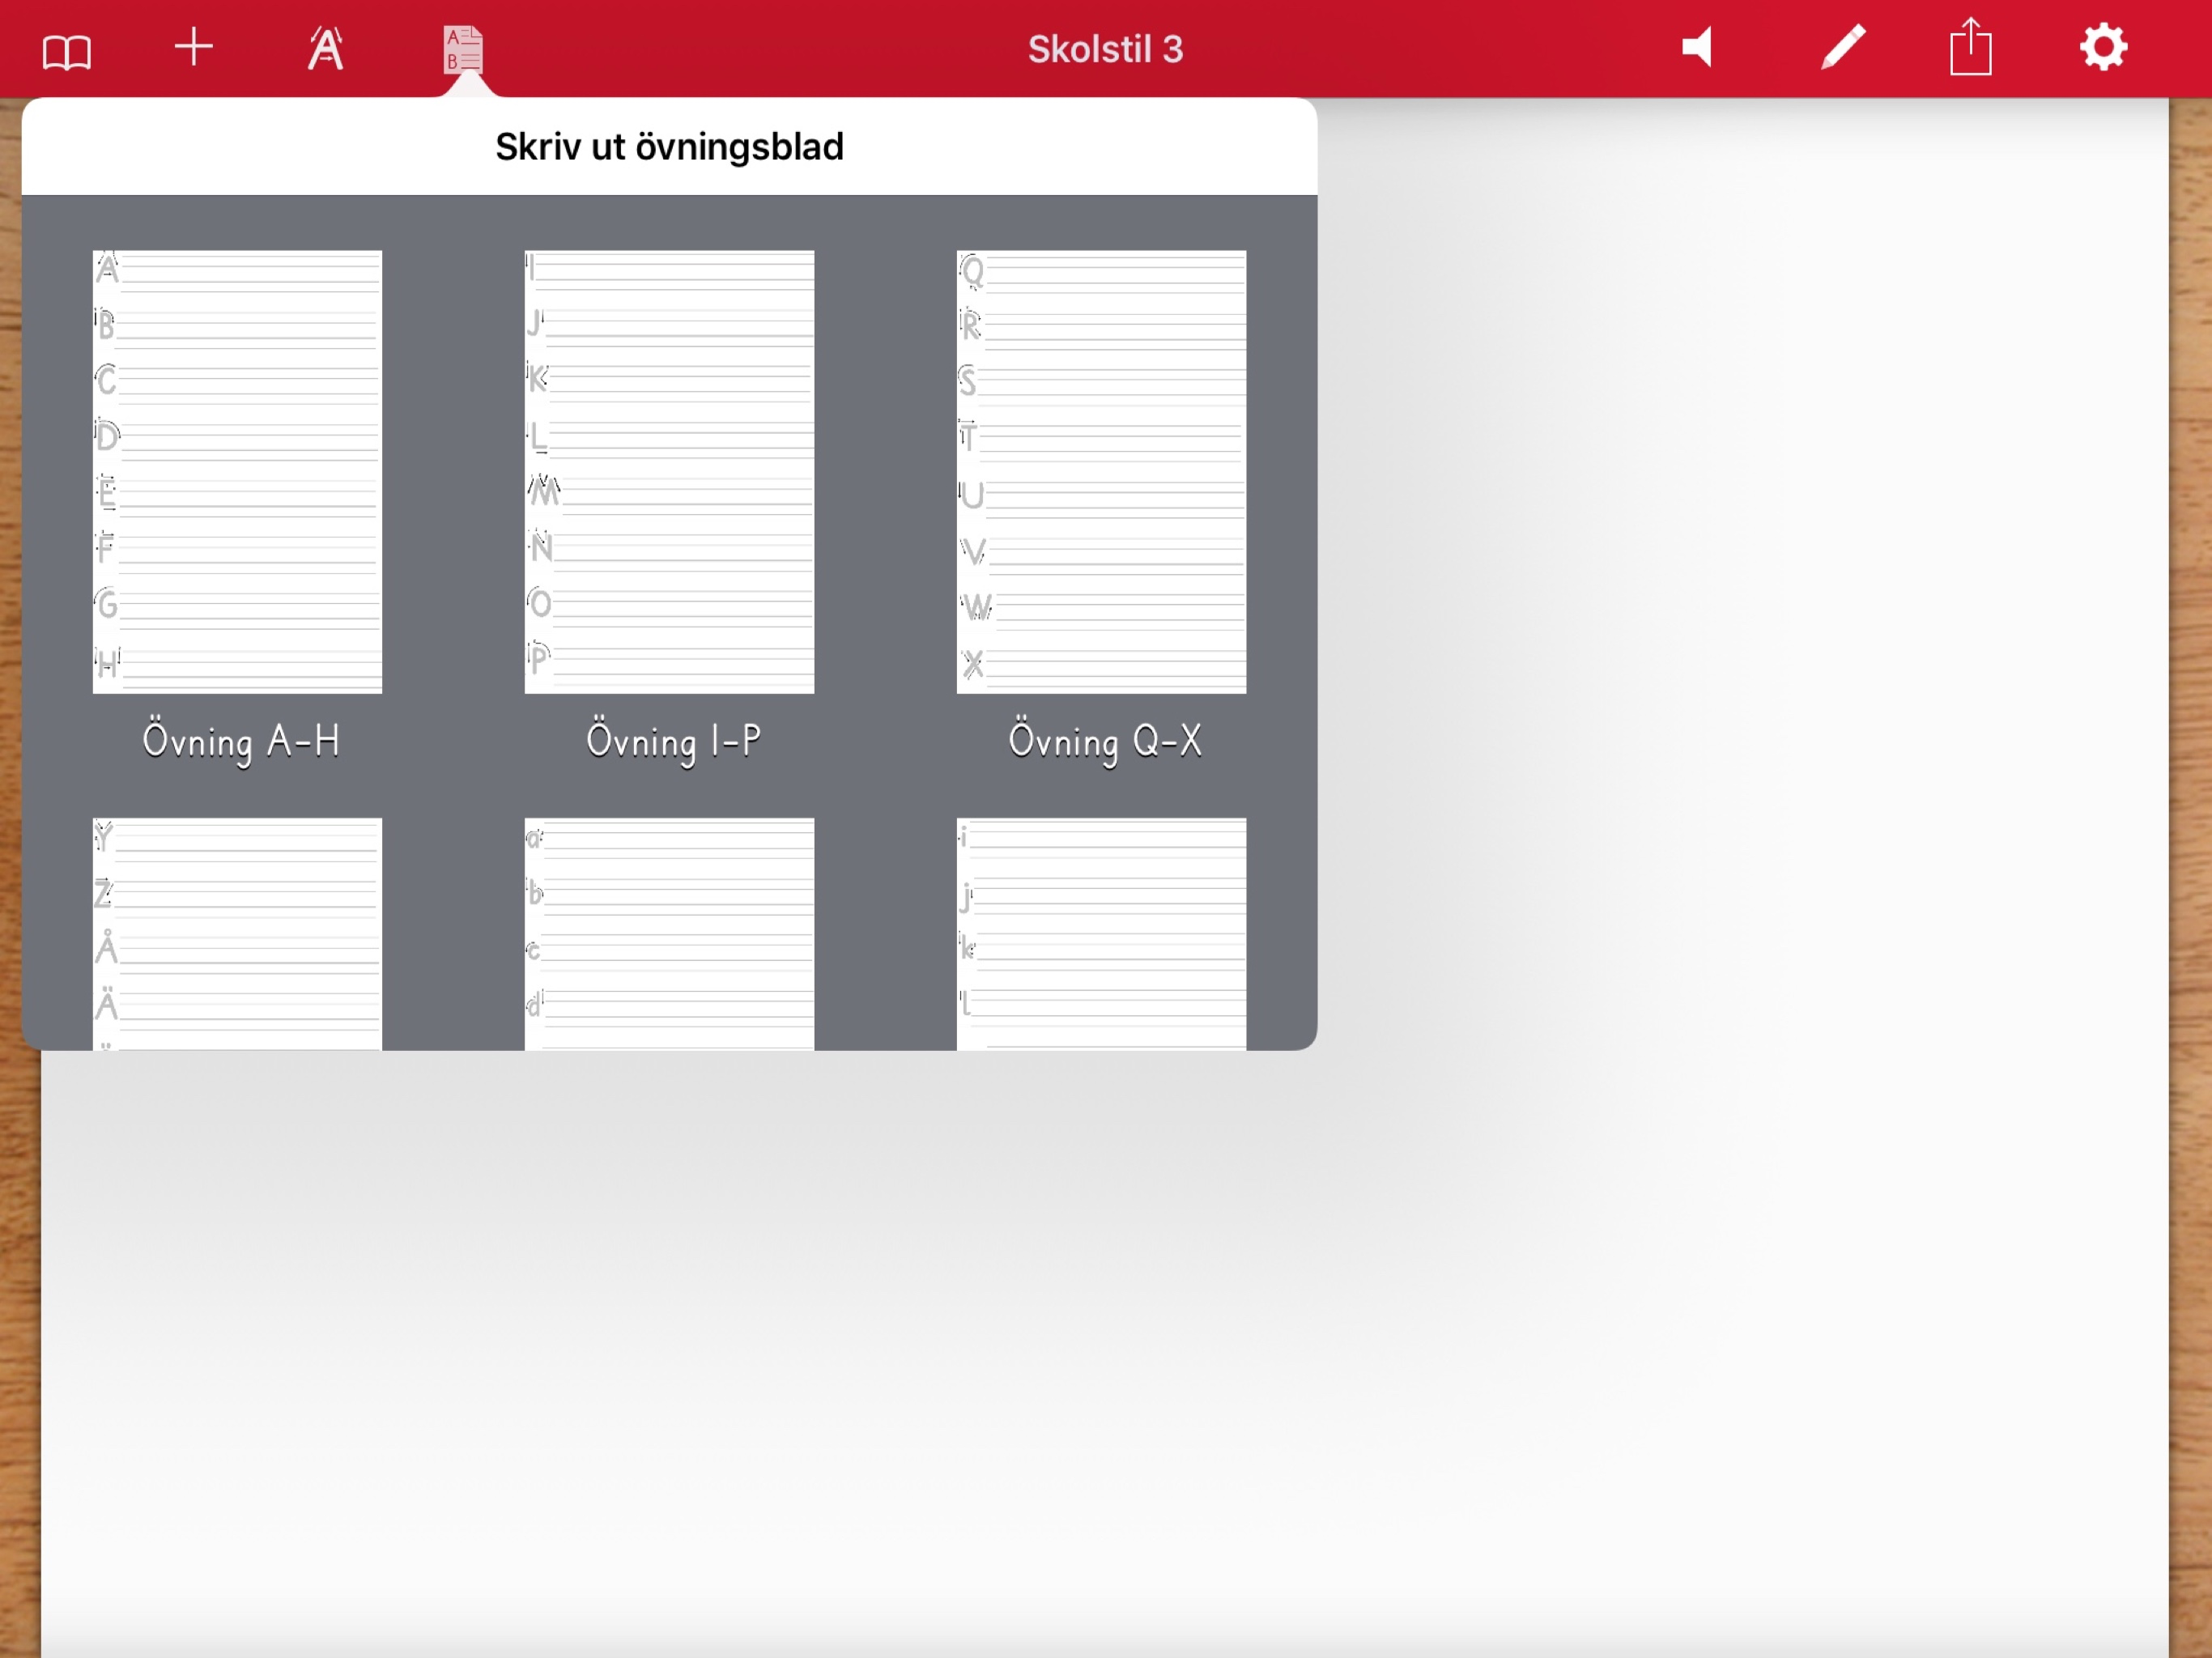The image size is (2212, 1658).
Task: Tap the worksheet print icon
Action: click(x=463, y=50)
